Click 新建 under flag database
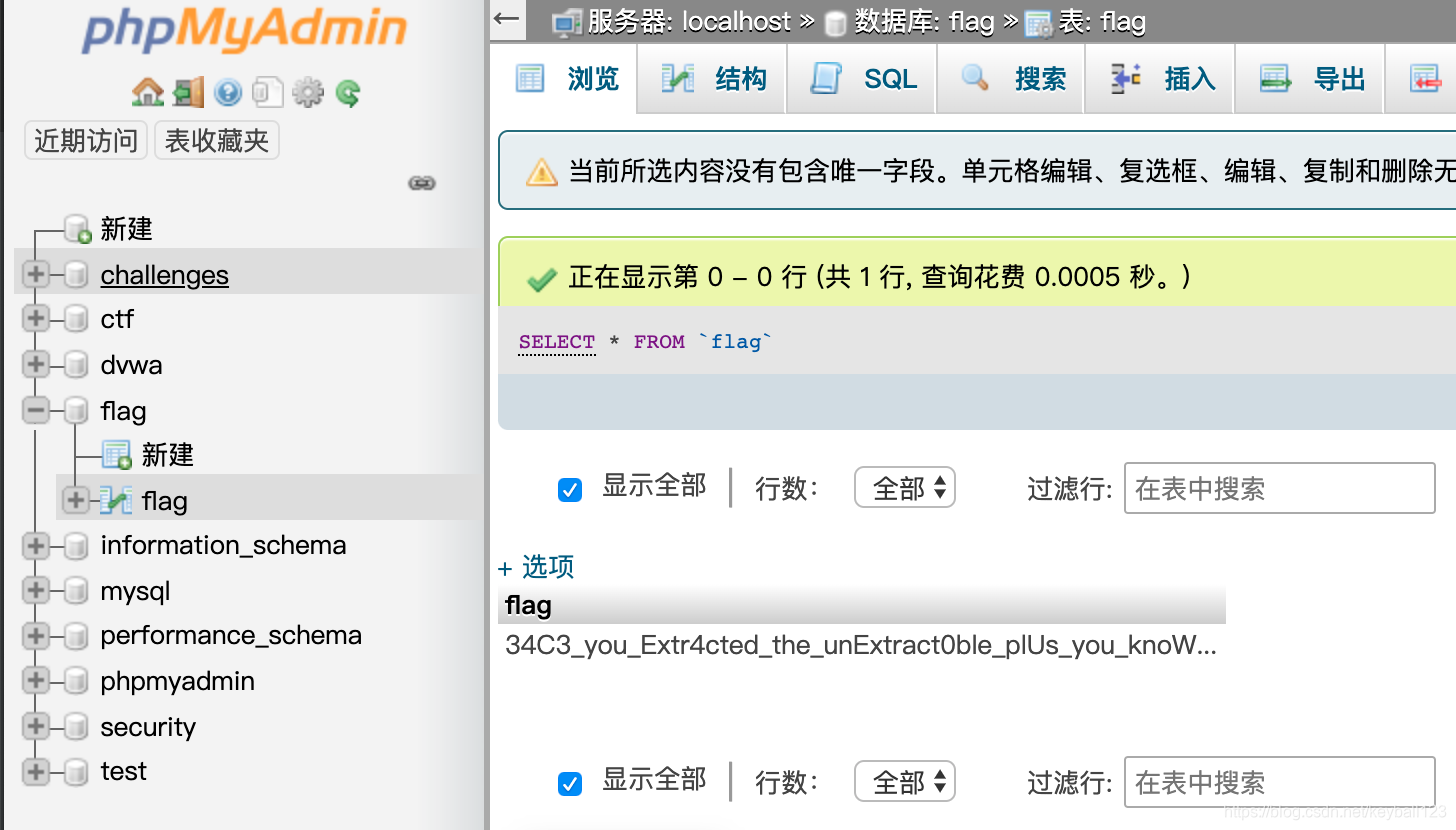Viewport: 1456px width, 830px height. 168,455
